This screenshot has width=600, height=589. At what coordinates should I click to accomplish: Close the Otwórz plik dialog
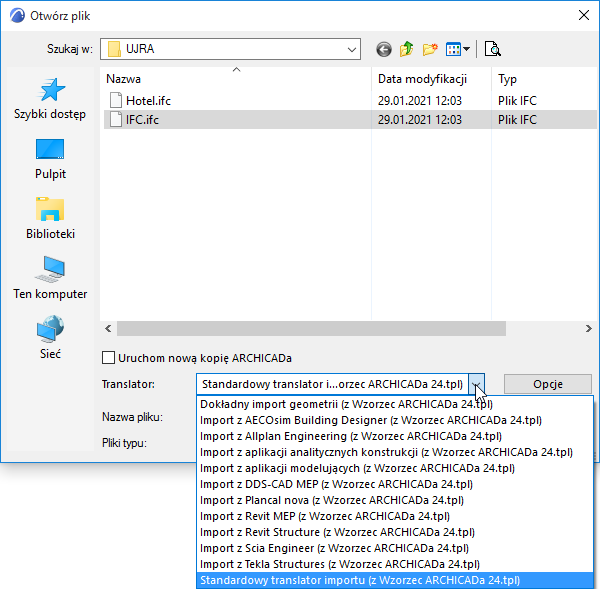(x=584, y=15)
